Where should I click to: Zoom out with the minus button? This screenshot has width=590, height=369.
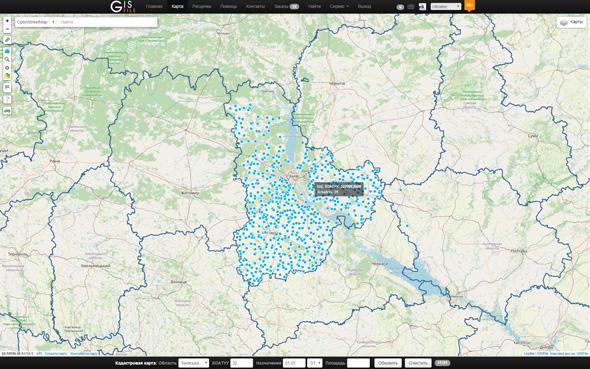pyautogui.click(x=7, y=29)
